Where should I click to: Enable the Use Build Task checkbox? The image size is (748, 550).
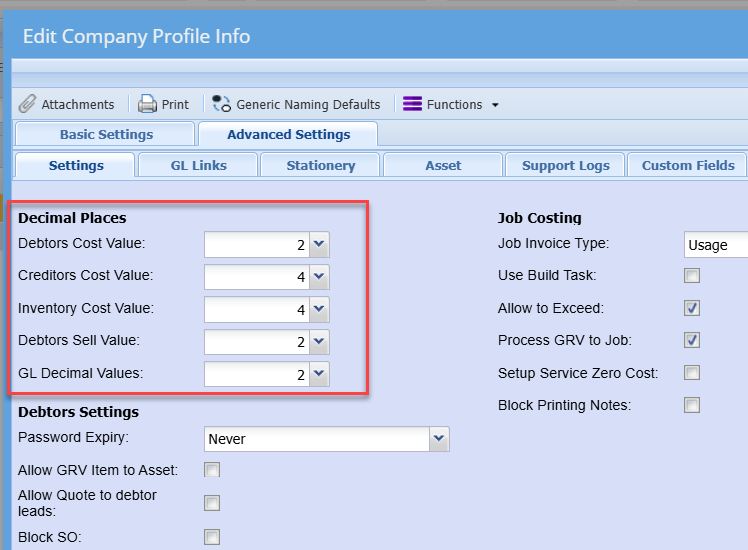coord(691,276)
